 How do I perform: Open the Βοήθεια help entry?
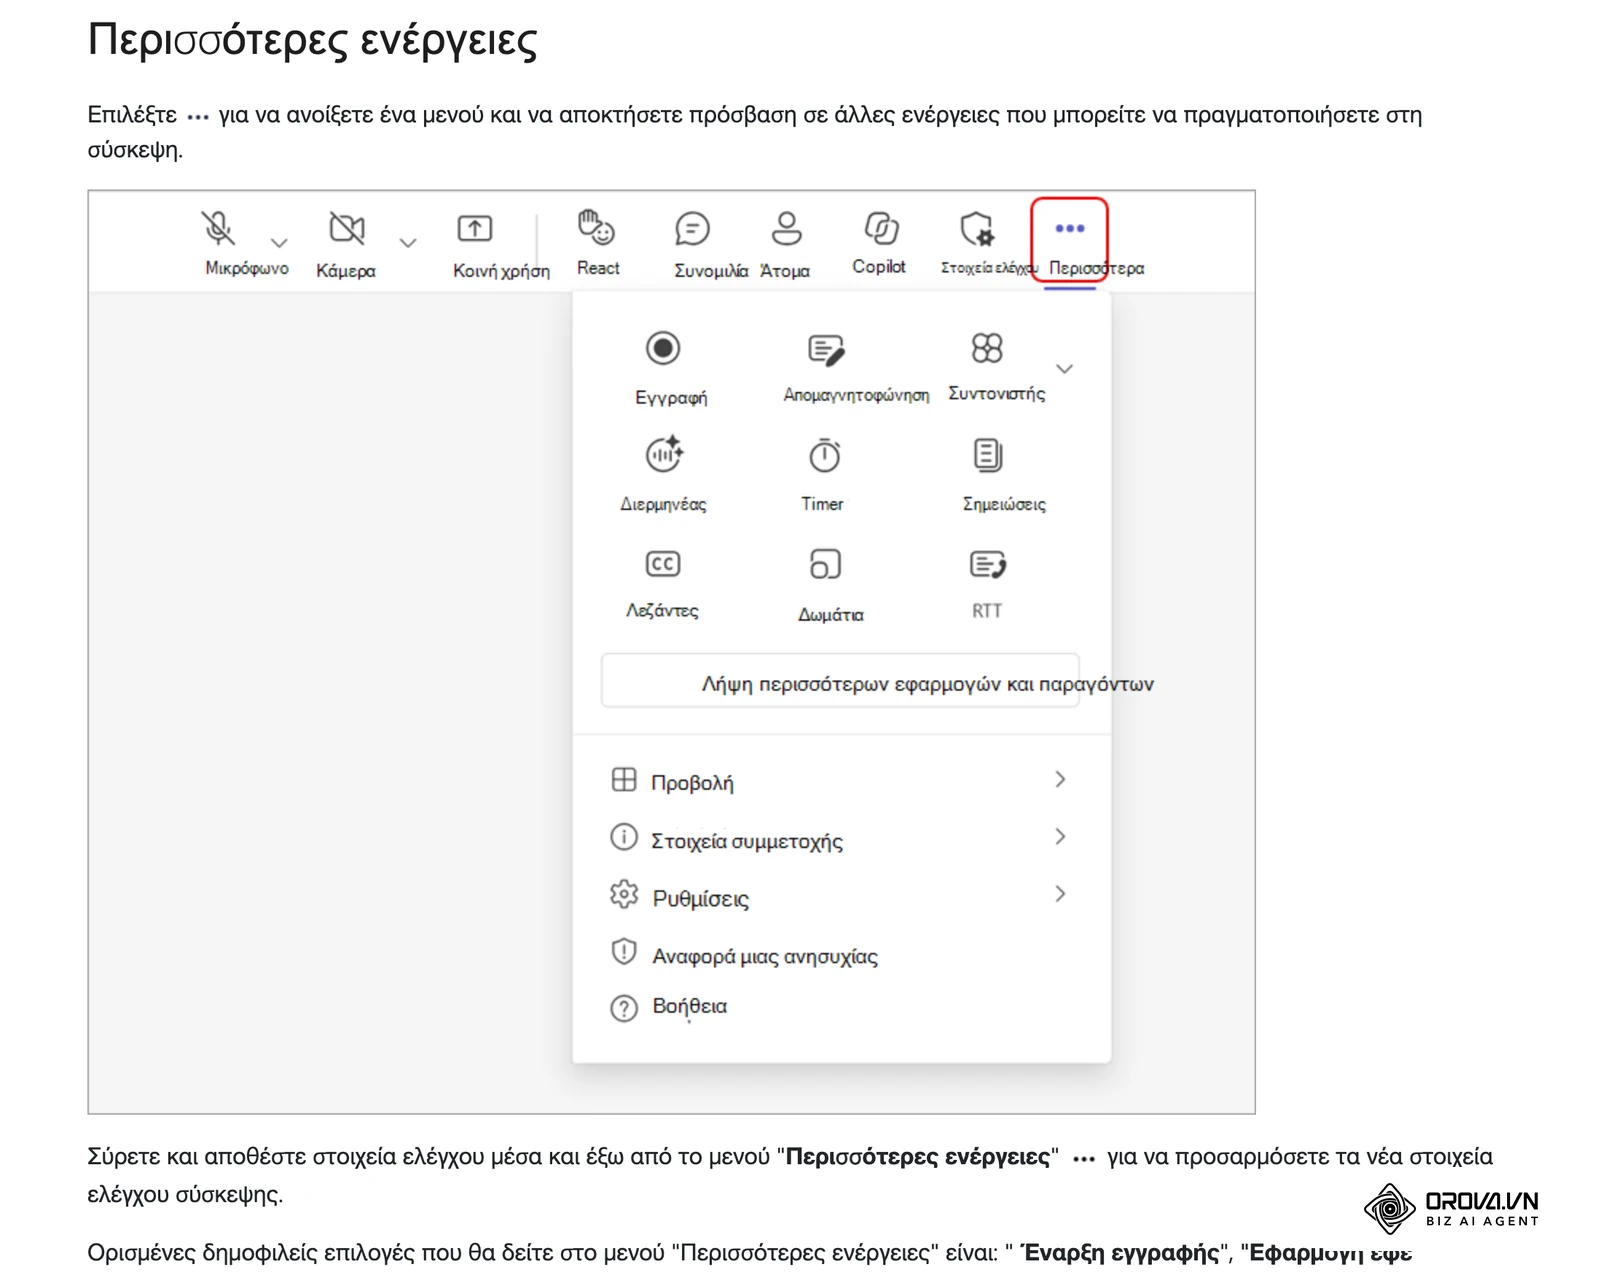point(840,1007)
